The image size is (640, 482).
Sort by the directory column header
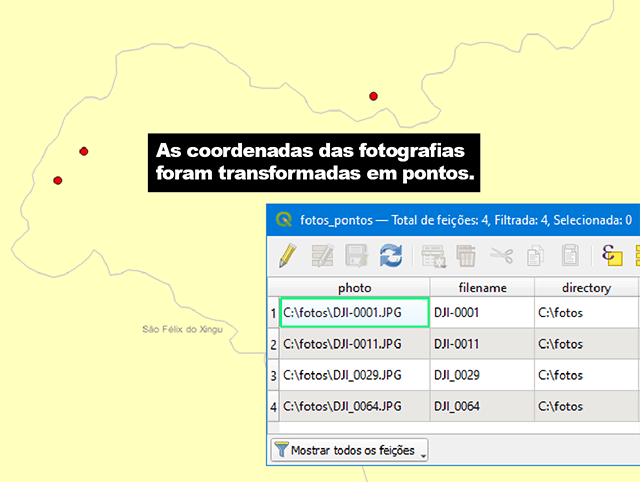coord(586,288)
